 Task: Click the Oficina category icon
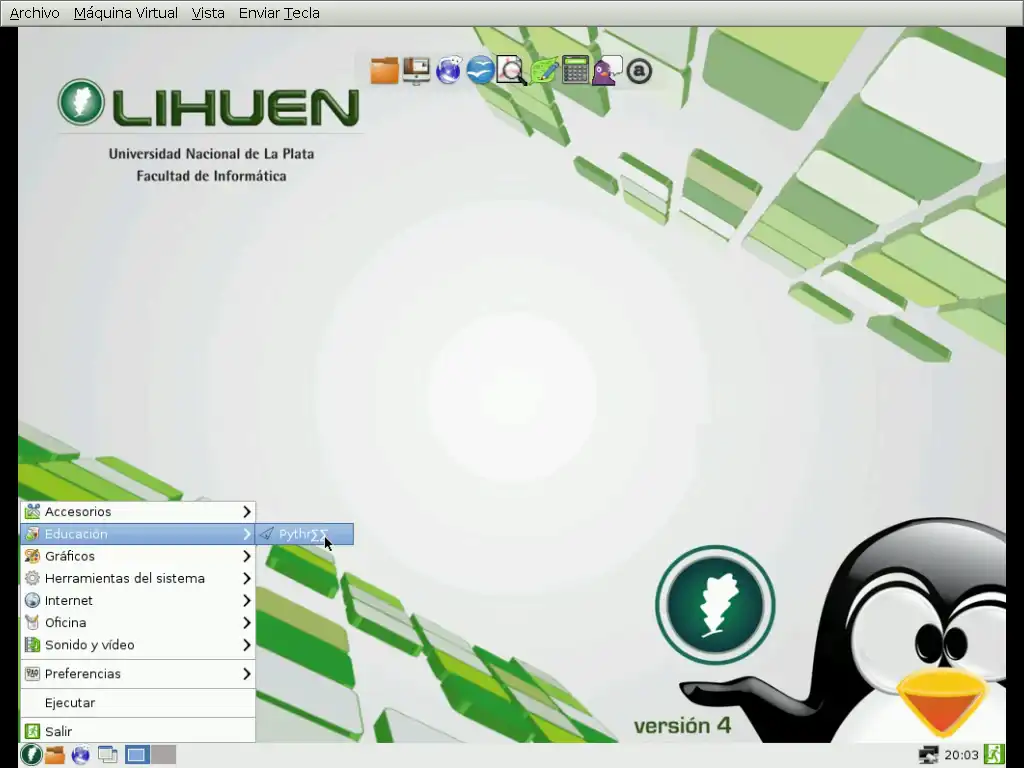pos(32,622)
